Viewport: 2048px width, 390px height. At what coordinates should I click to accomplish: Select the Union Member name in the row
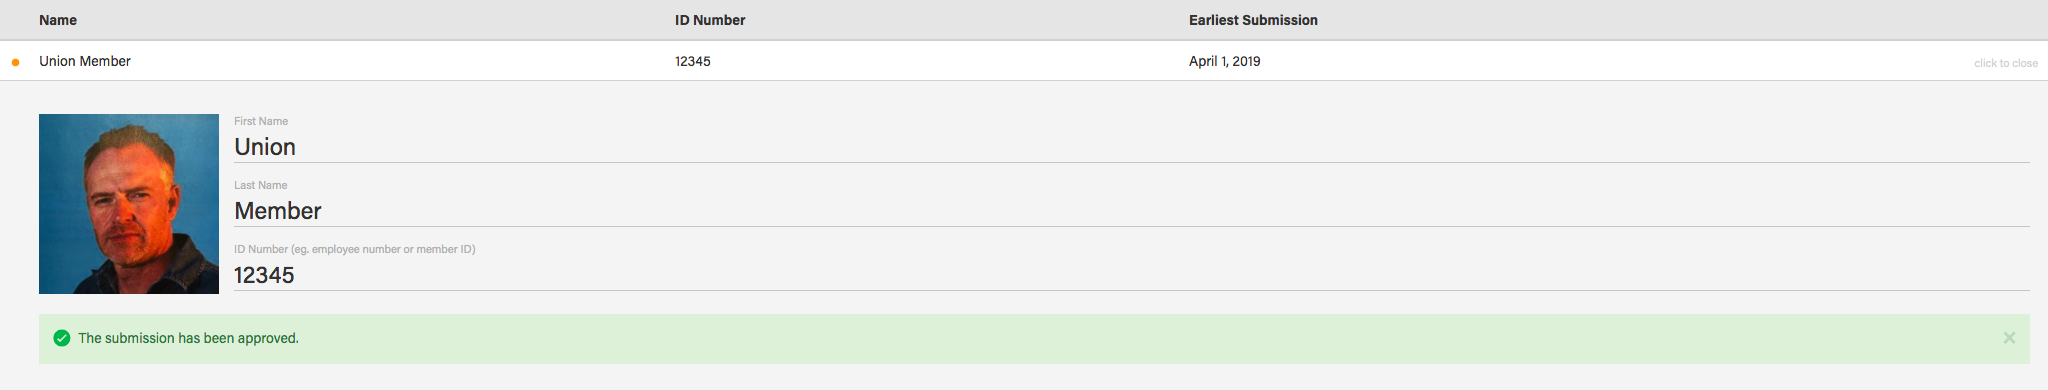tap(85, 61)
